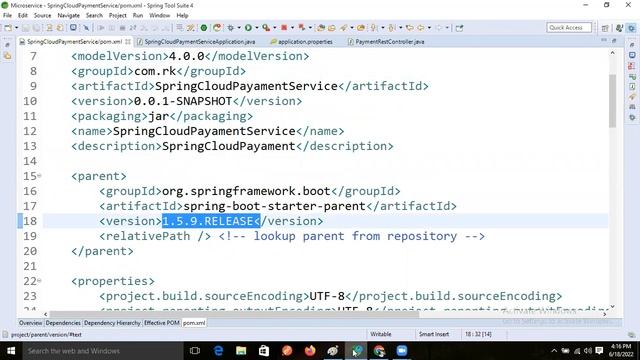Open Microsoft Edge from the taskbar

click(218, 351)
